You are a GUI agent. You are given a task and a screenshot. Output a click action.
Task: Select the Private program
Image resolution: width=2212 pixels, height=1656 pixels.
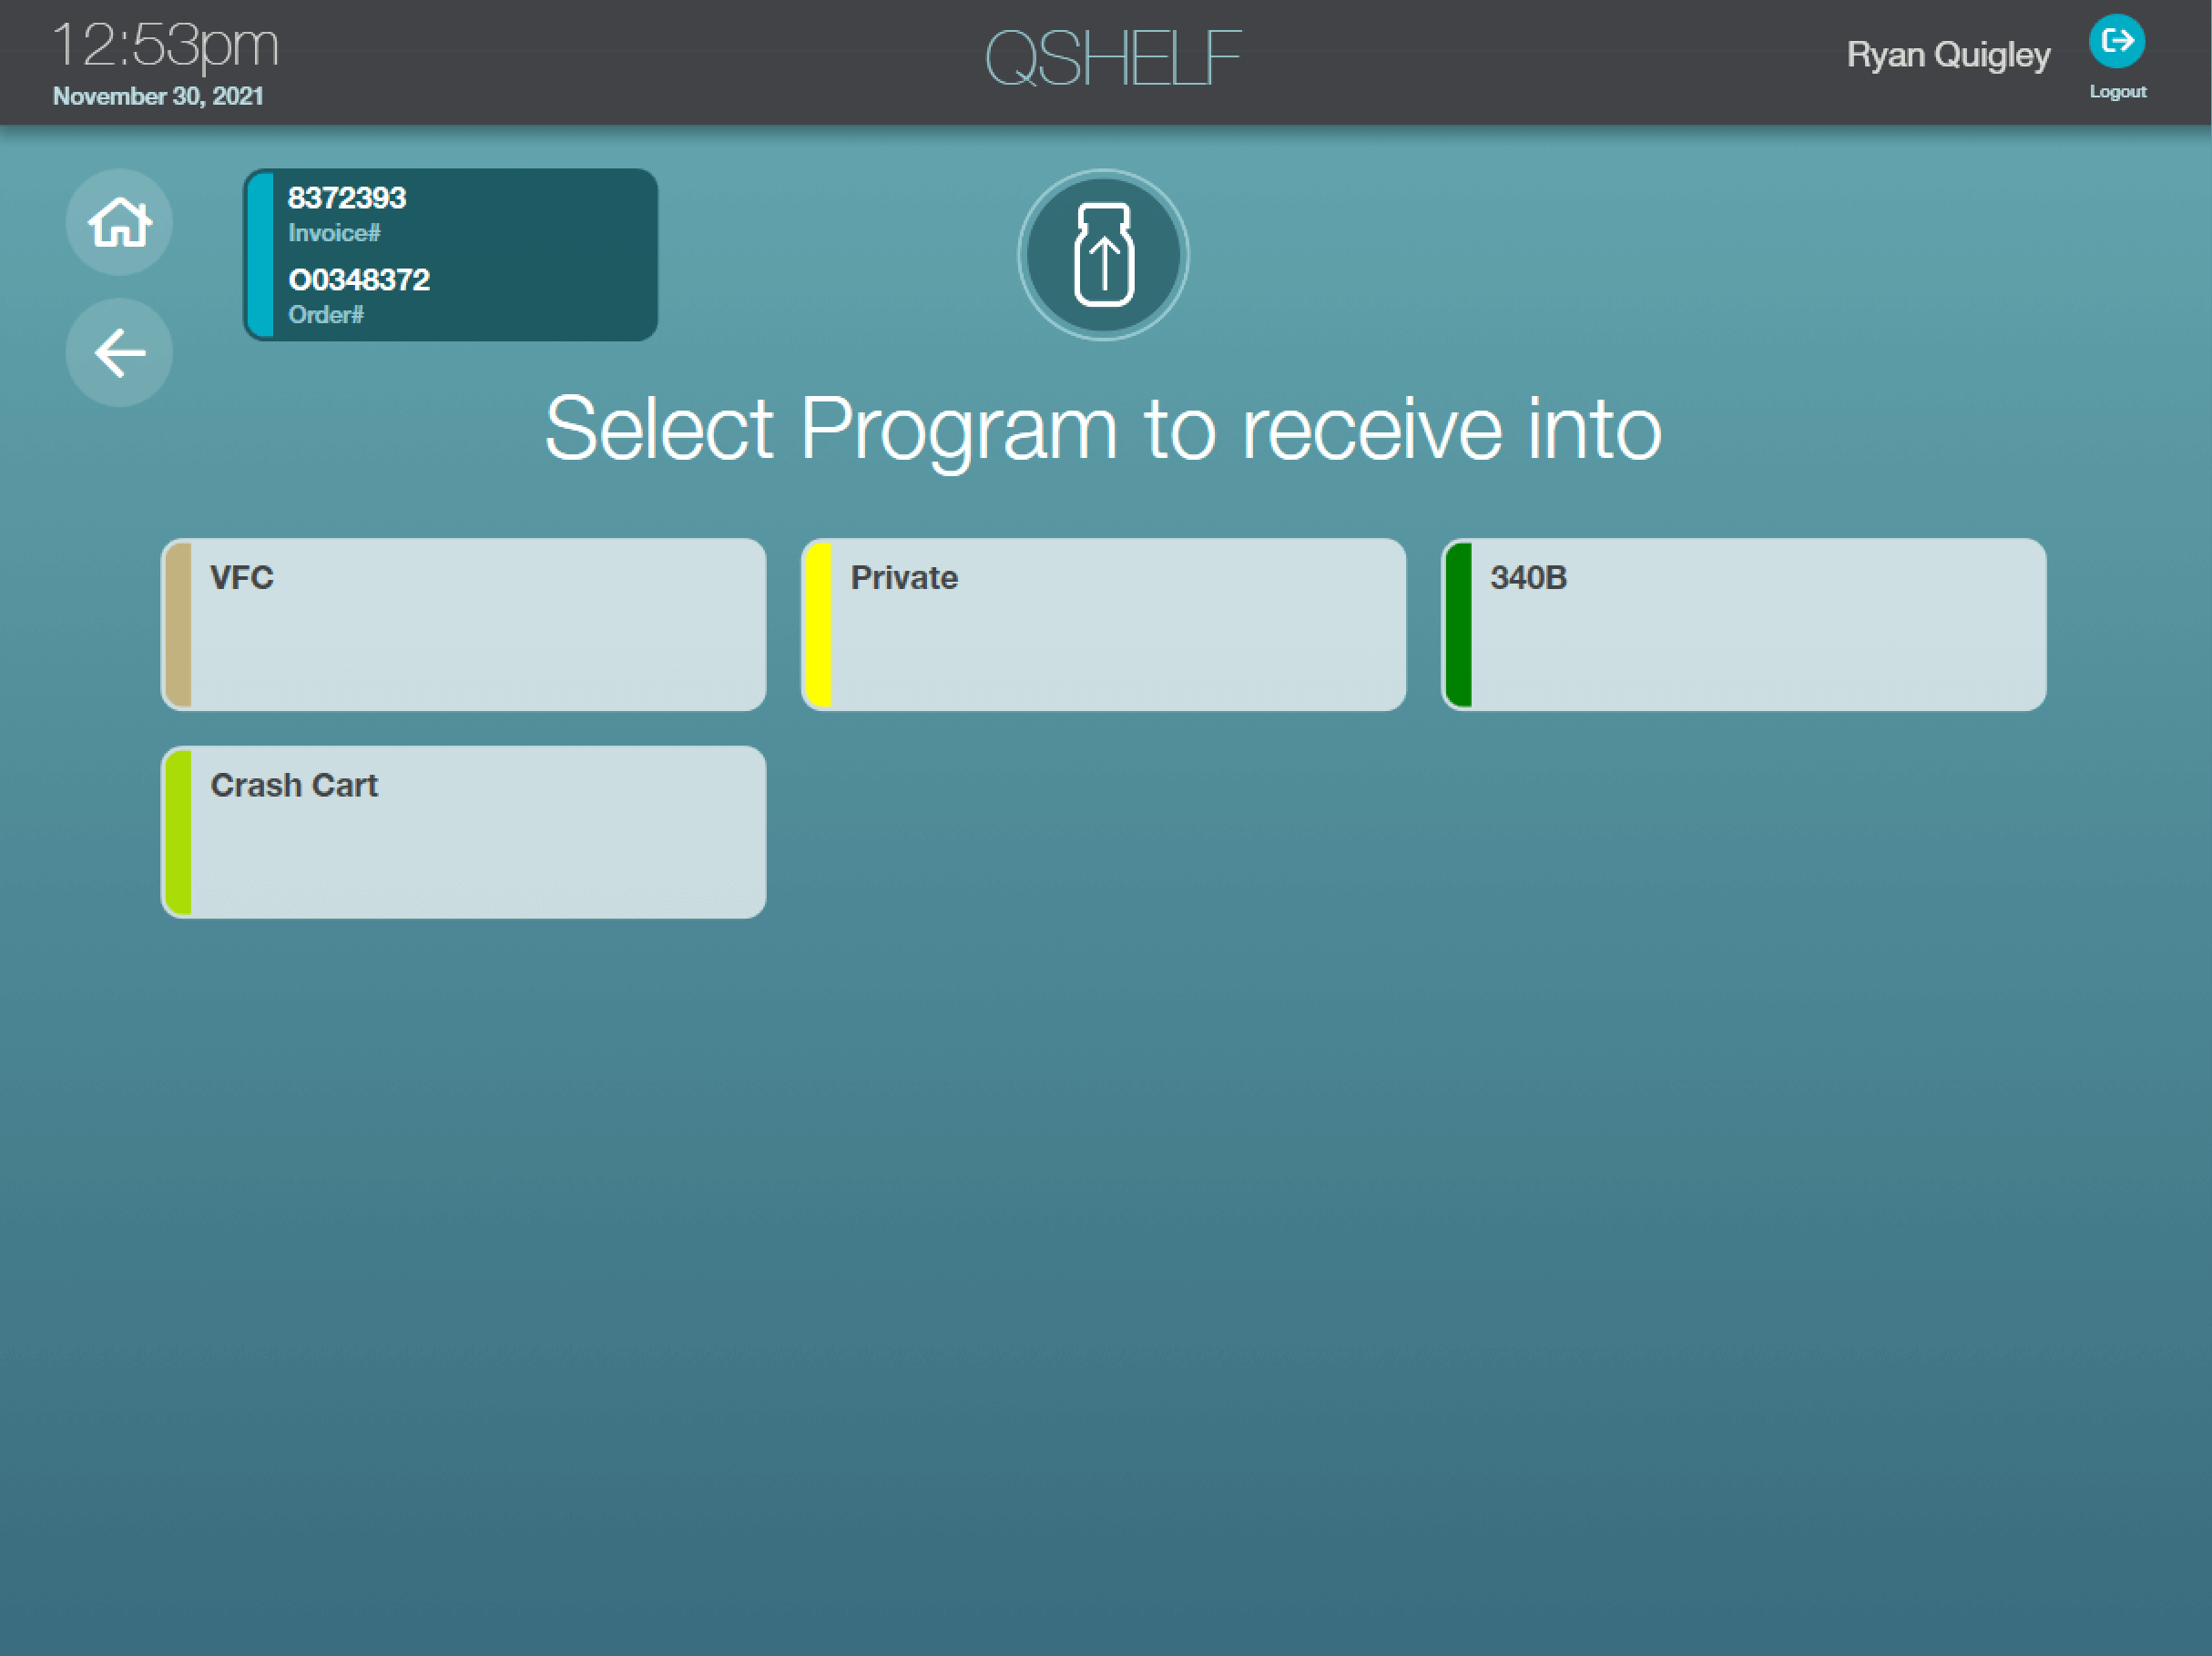(x=1103, y=625)
